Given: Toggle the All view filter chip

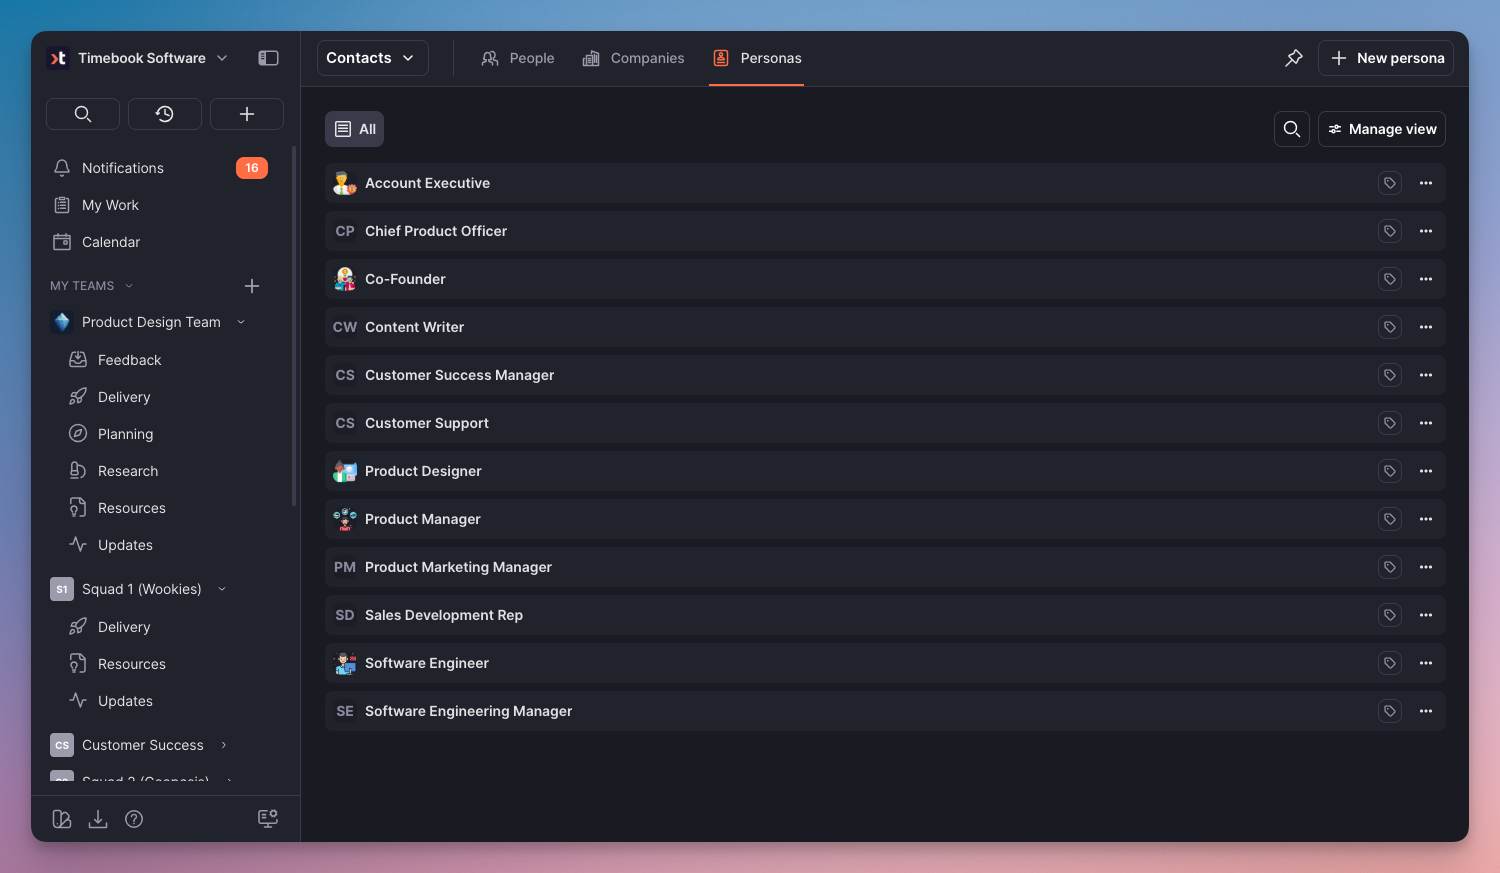Looking at the screenshot, I should (x=354, y=129).
